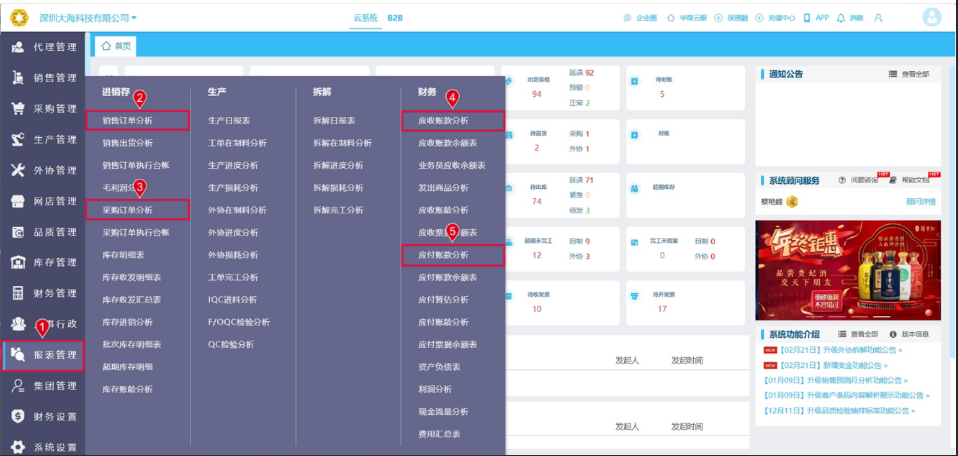This screenshot has width=958, height=456.
Task: Open 系统设置 in the left sidebar
Action: coord(44,447)
